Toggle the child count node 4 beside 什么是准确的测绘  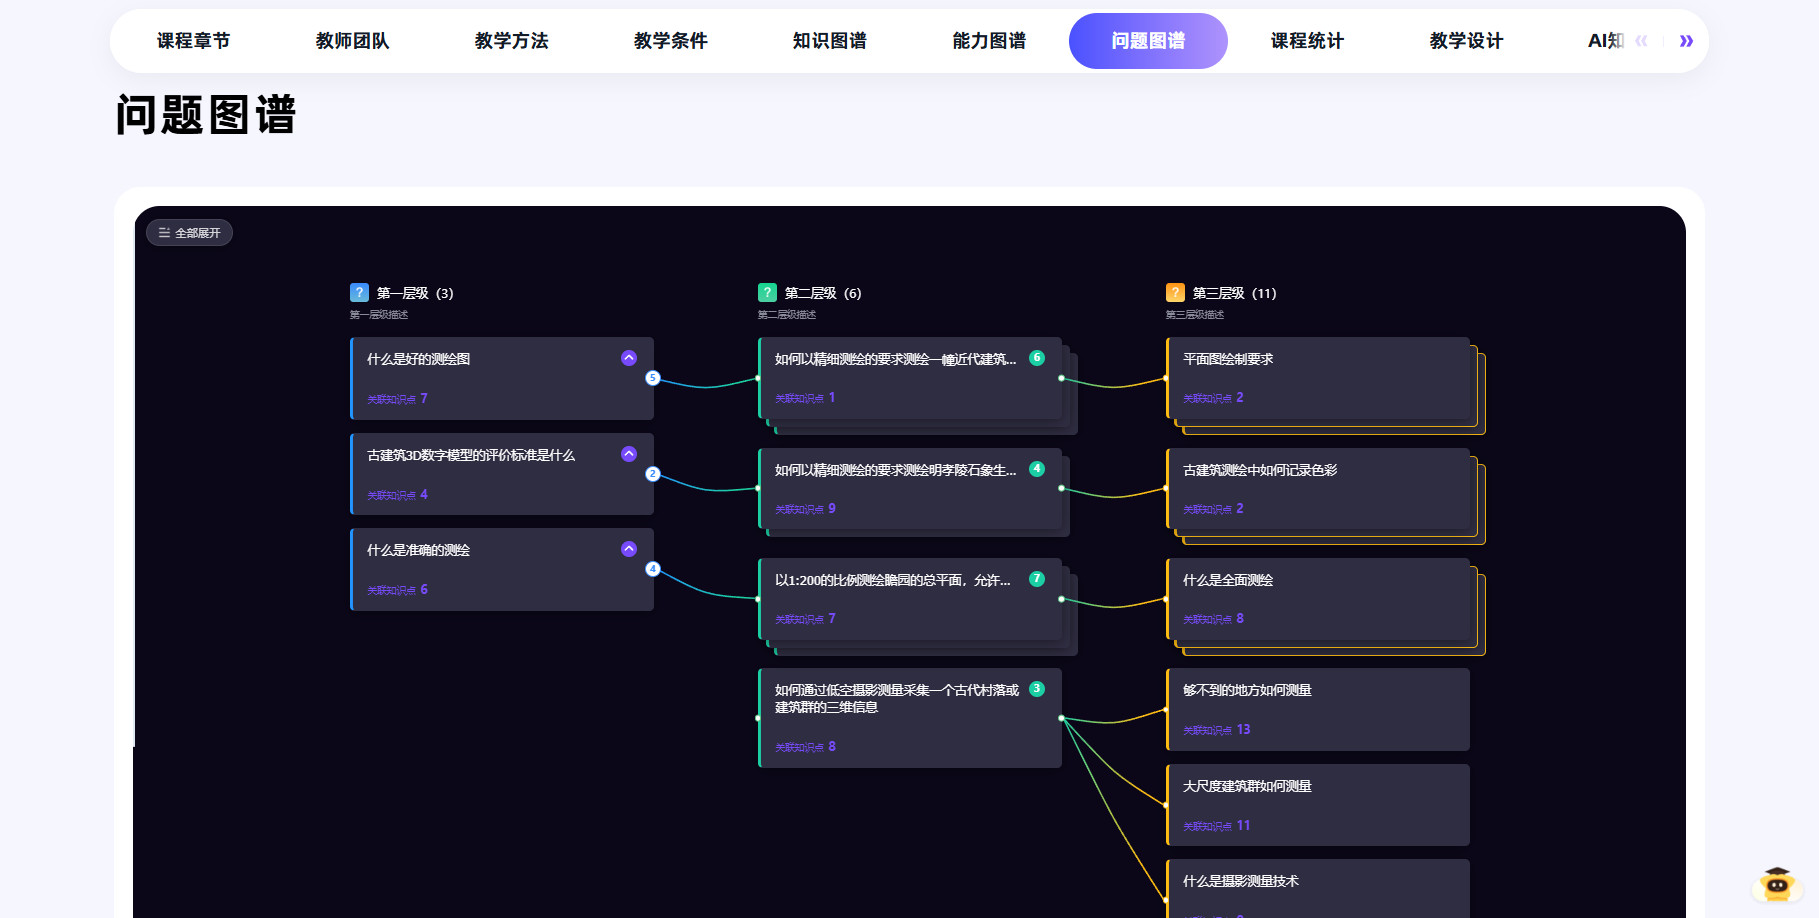(x=653, y=569)
